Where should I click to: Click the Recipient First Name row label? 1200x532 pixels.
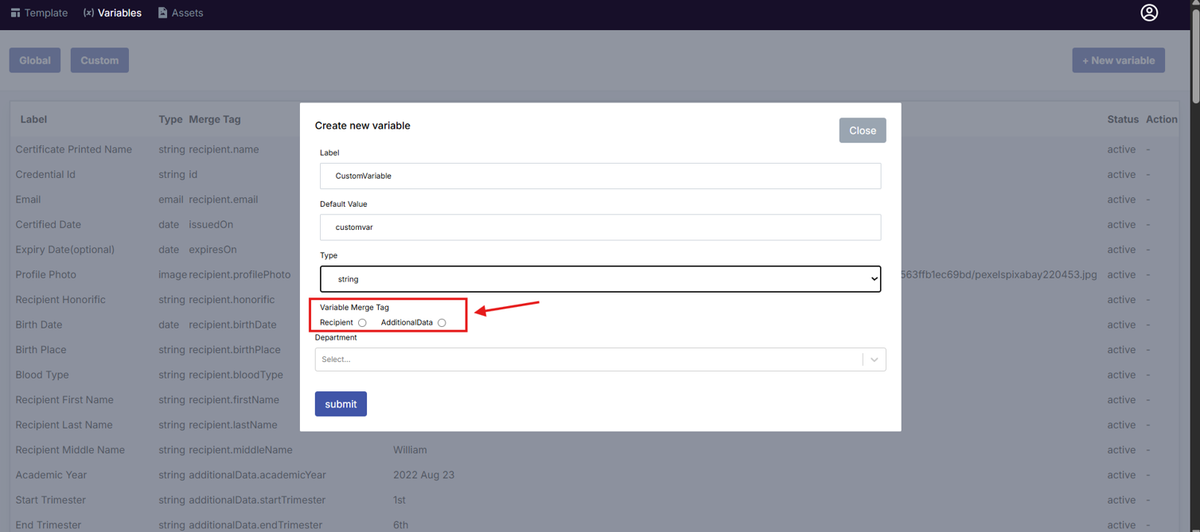point(64,399)
